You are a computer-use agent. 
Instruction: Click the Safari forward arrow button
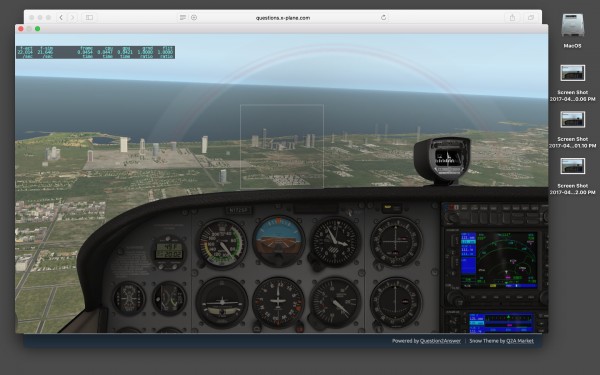click(x=72, y=18)
